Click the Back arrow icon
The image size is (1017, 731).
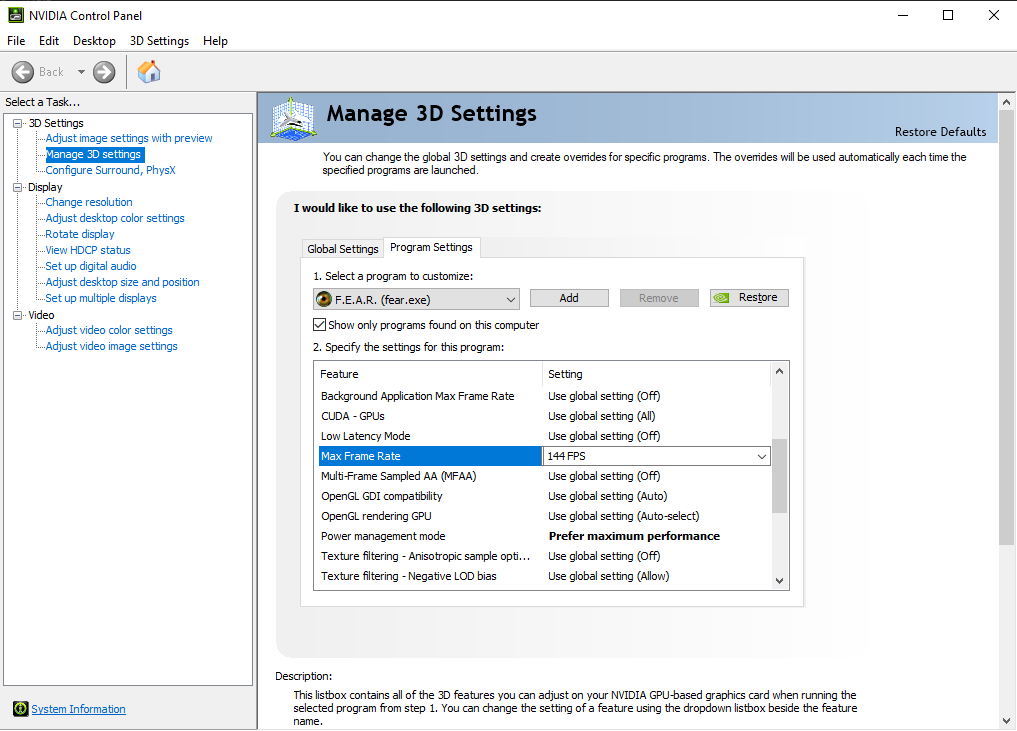point(24,72)
